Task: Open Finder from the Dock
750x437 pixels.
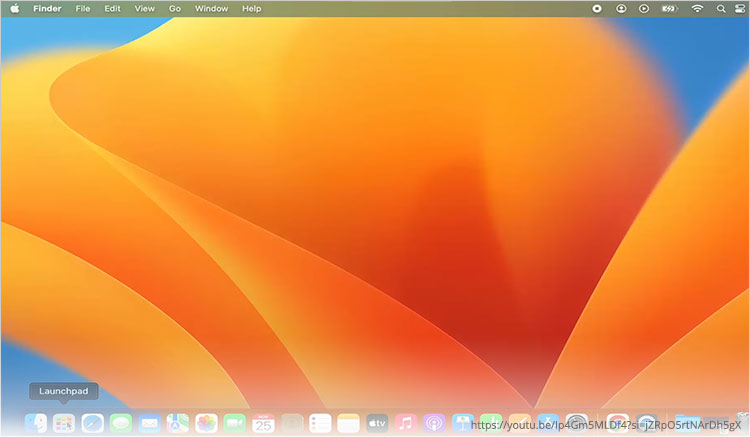Action: [x=36, y=423]
